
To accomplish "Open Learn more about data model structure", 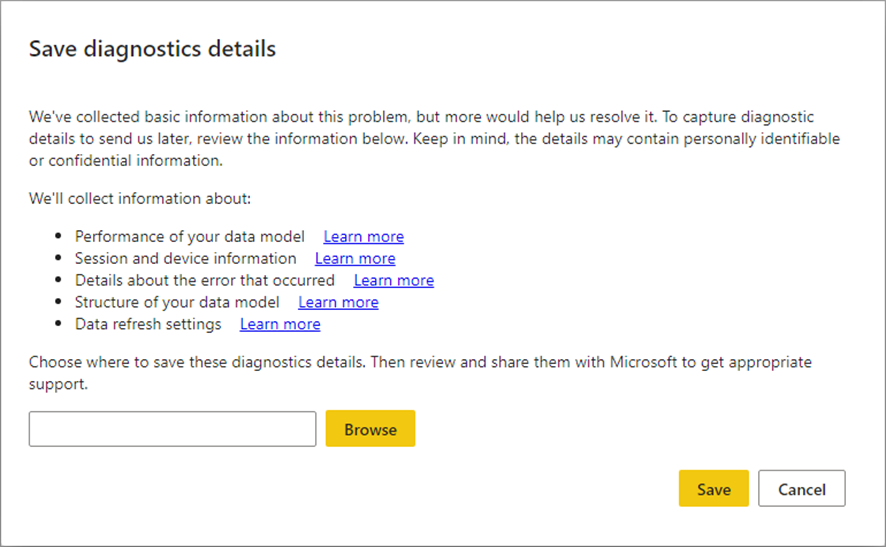I will [338, 302].
